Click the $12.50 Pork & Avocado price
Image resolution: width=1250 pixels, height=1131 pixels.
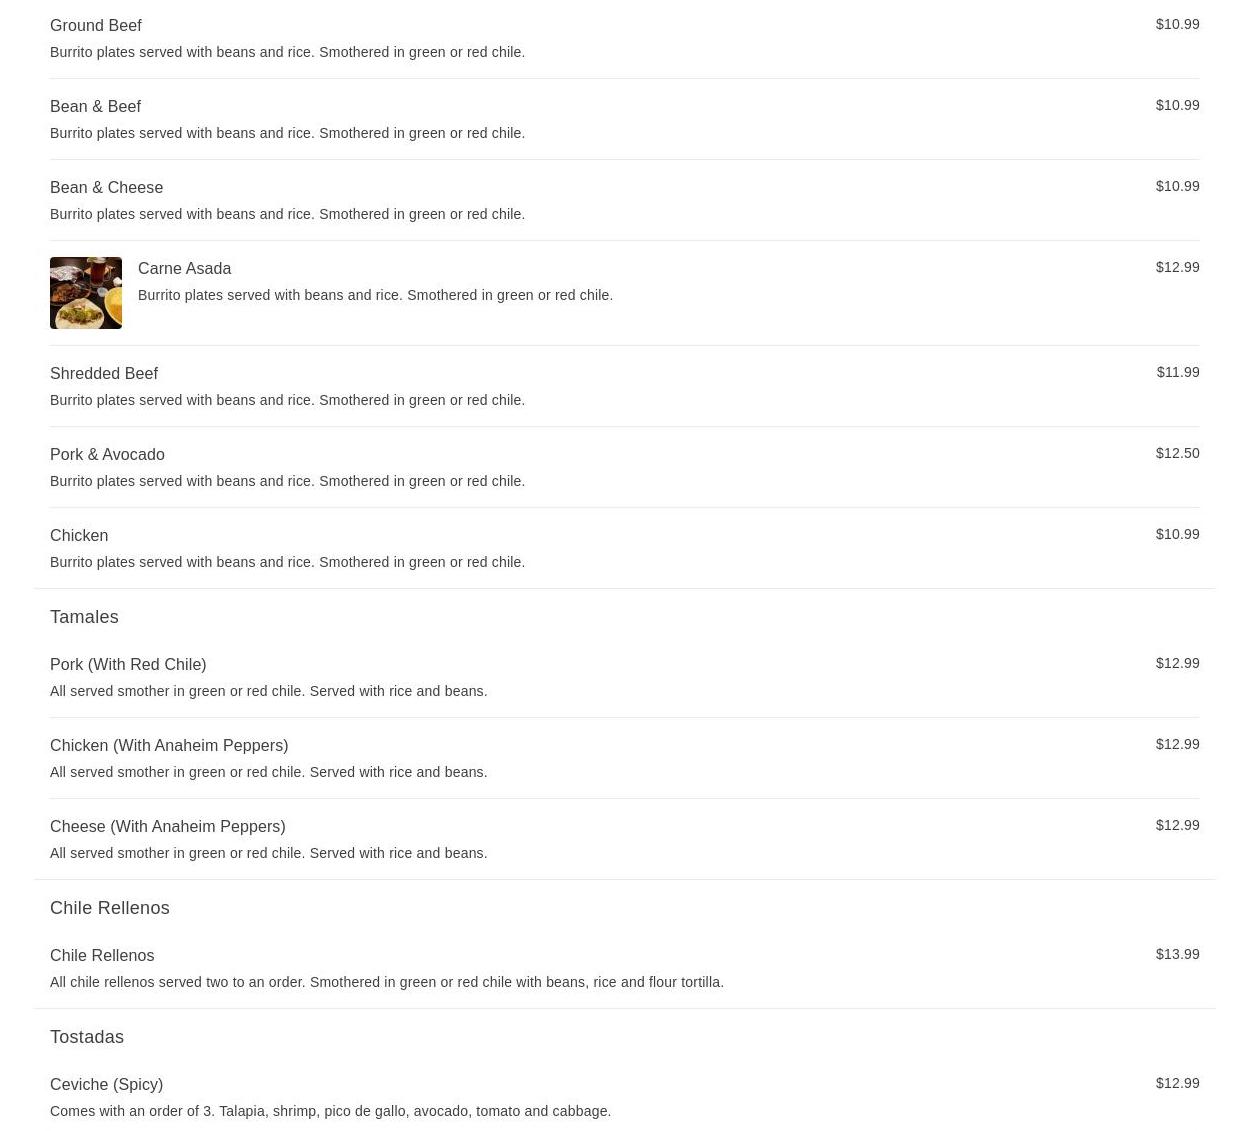click(1177, 453)
